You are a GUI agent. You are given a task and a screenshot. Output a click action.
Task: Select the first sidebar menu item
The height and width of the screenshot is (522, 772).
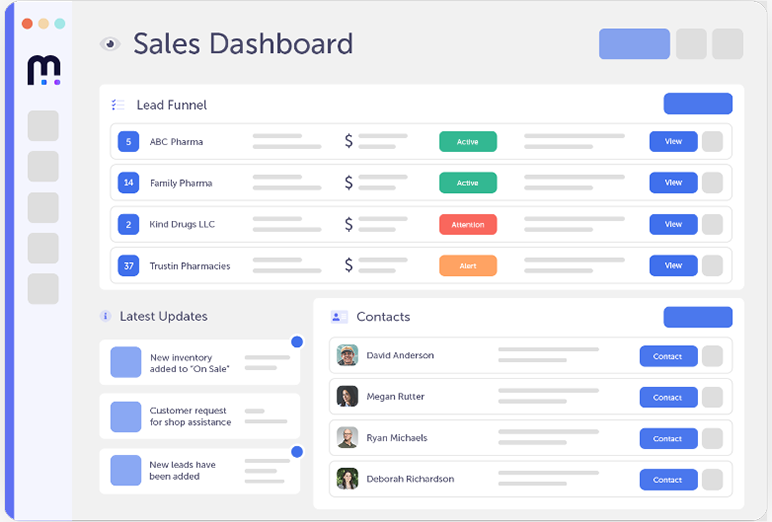pyautogui.click(x=43, y=126)
